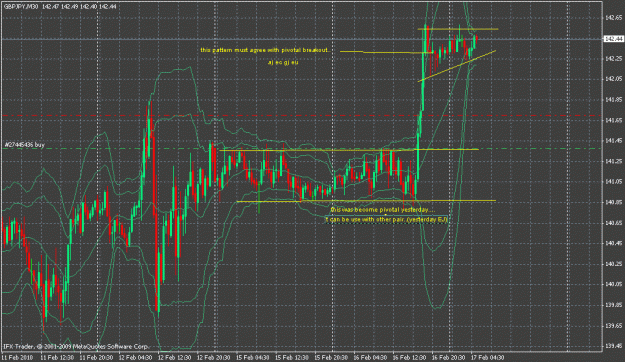Image resolution: width=625 pixels, height=362 pixels.
Task: Click the current price tag 142.44
Action: click(x=614, y=39)
